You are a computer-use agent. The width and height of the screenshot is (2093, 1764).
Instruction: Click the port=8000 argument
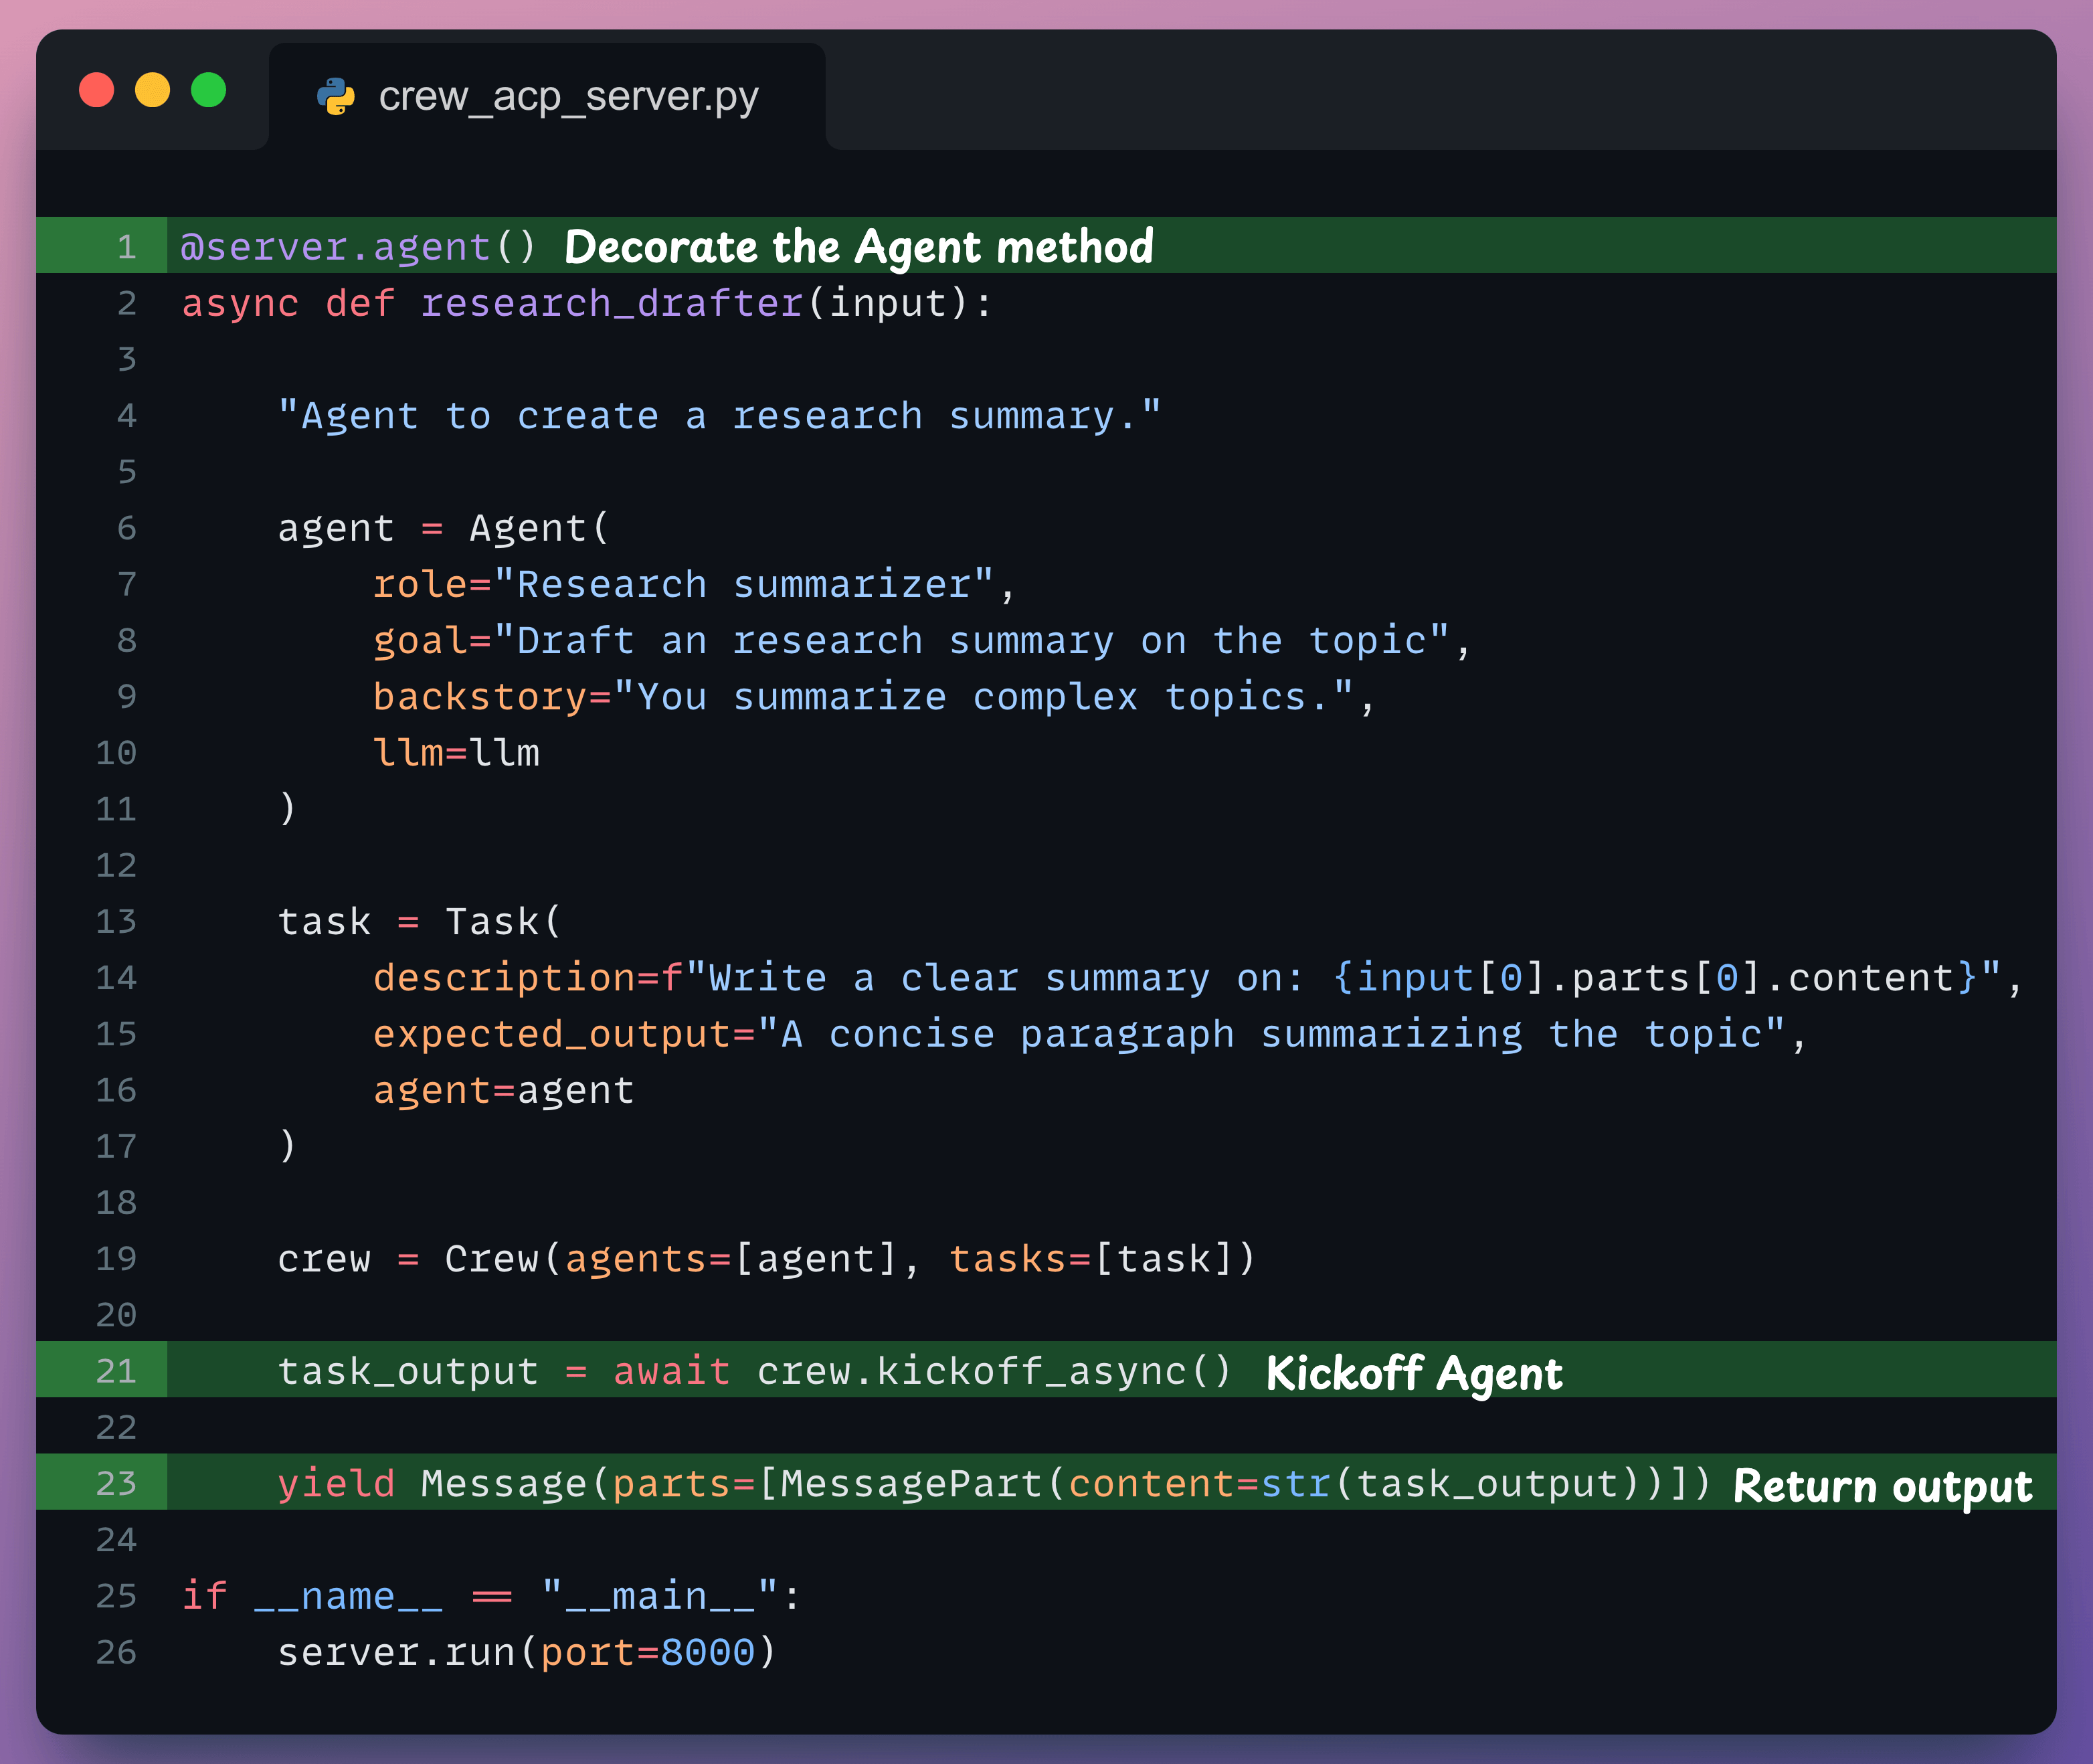coord(647,1652)
